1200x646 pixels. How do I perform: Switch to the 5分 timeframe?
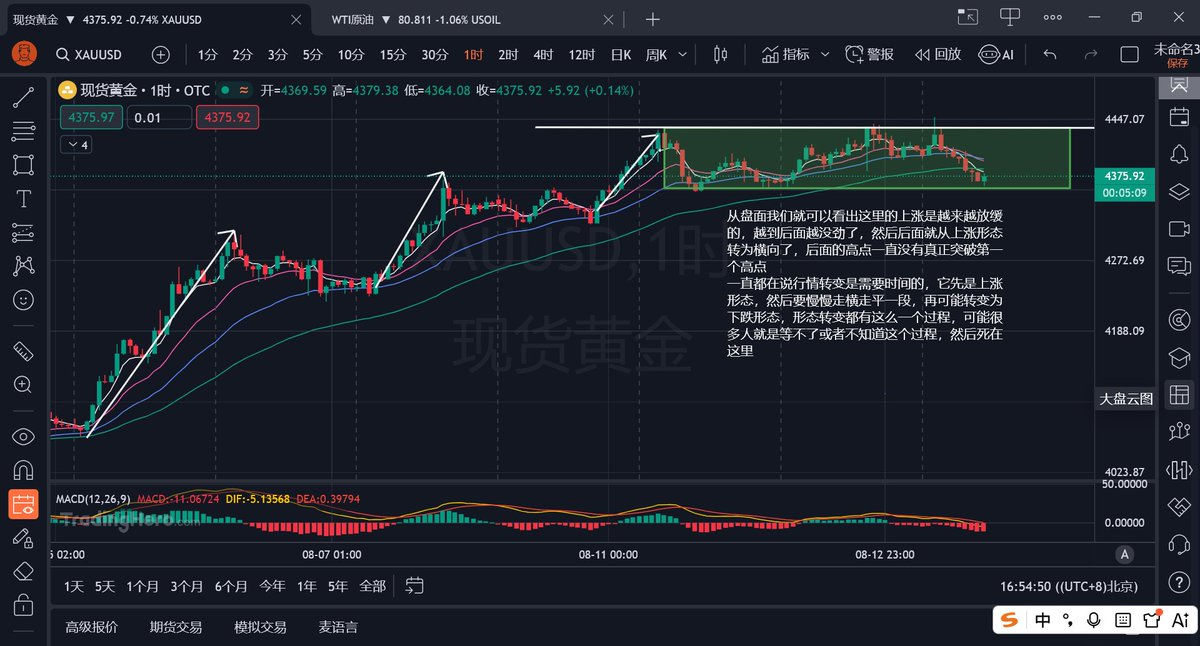coord(313,55)
